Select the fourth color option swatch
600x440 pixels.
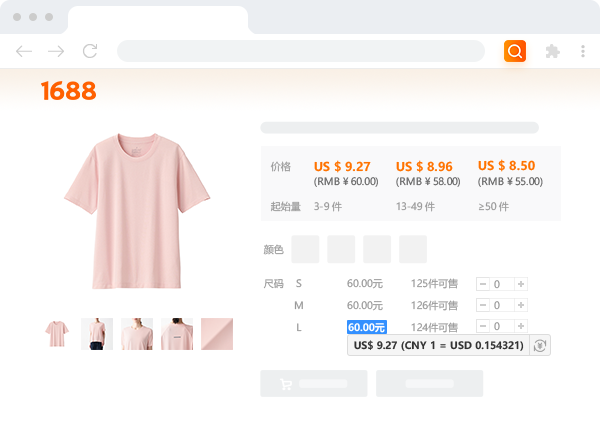click(x=413, y=249)
